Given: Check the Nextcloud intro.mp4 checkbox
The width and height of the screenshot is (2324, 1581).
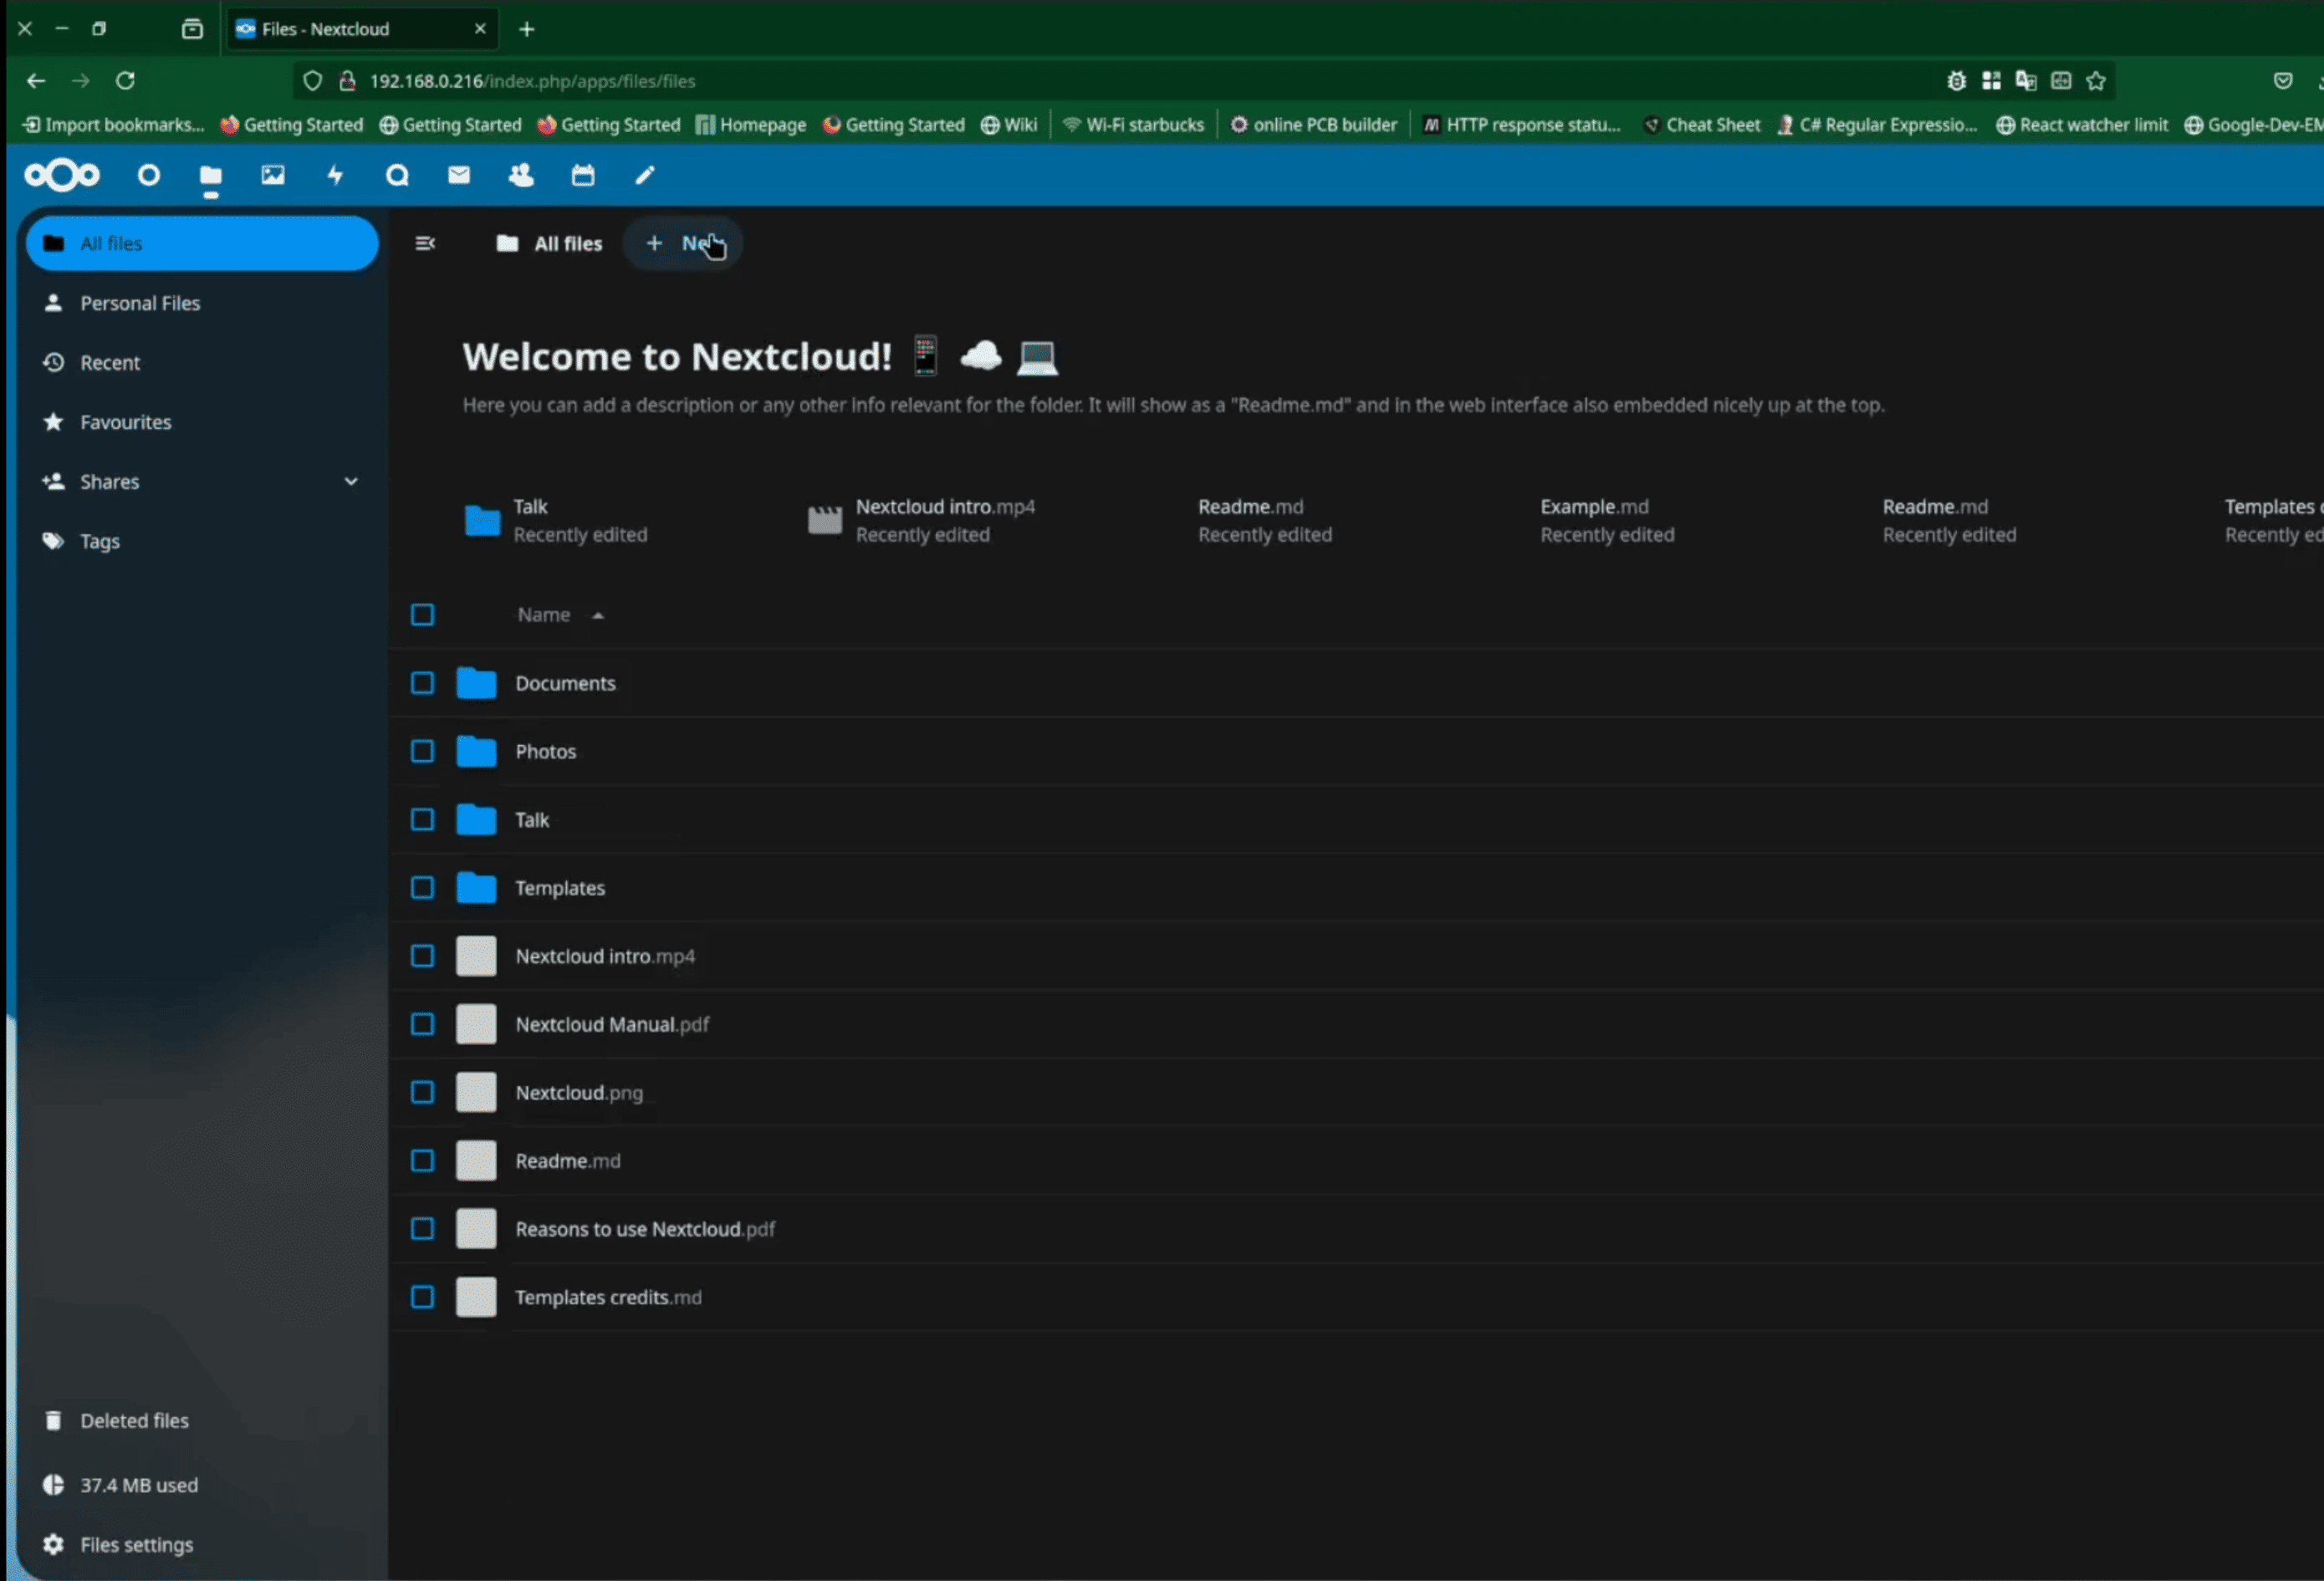Looking at the screenshot, I should coord(422,956).
